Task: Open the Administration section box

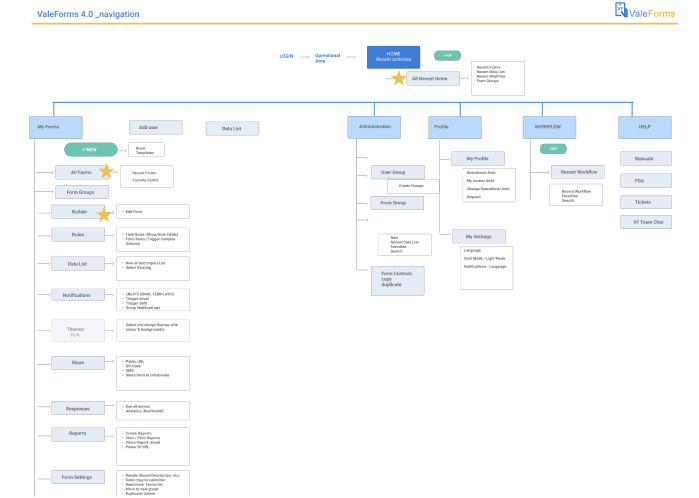Action: [374, 128]
